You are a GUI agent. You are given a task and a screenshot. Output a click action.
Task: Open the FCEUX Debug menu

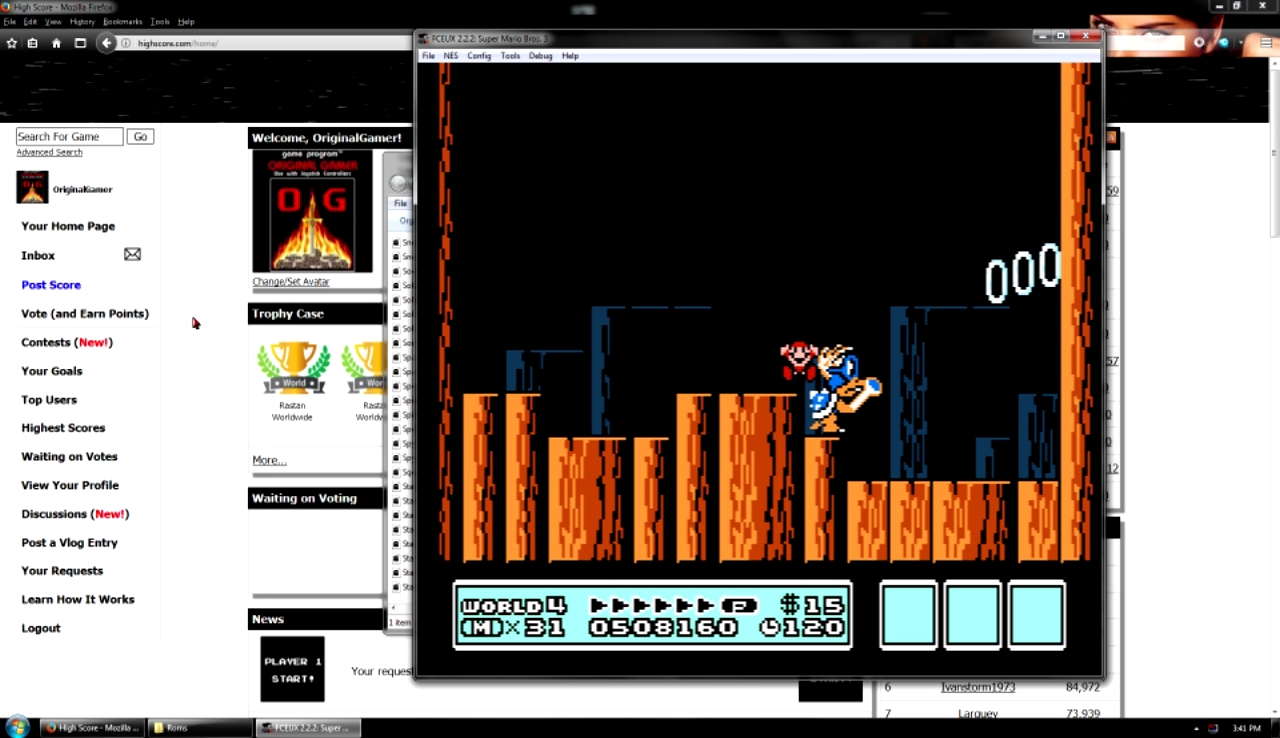click(x=540, y=56)
